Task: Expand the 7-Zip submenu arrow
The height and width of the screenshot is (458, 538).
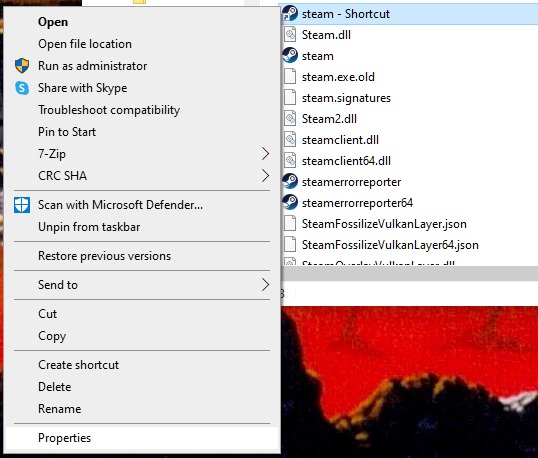Action: [x=265, y=154]
